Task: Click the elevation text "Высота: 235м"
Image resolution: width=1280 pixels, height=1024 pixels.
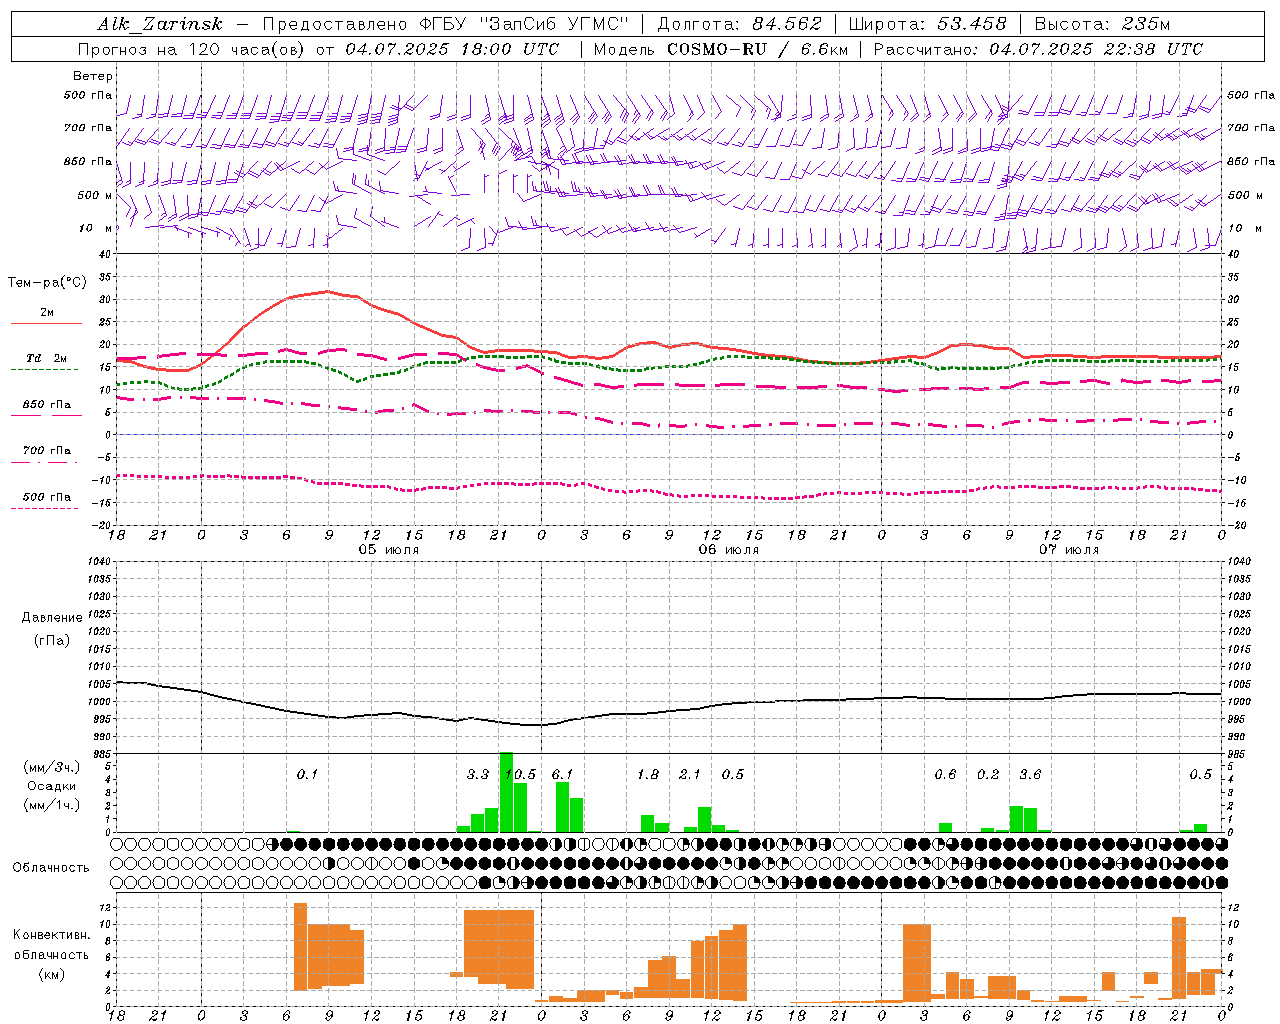Action: [x=1102, y=24]
